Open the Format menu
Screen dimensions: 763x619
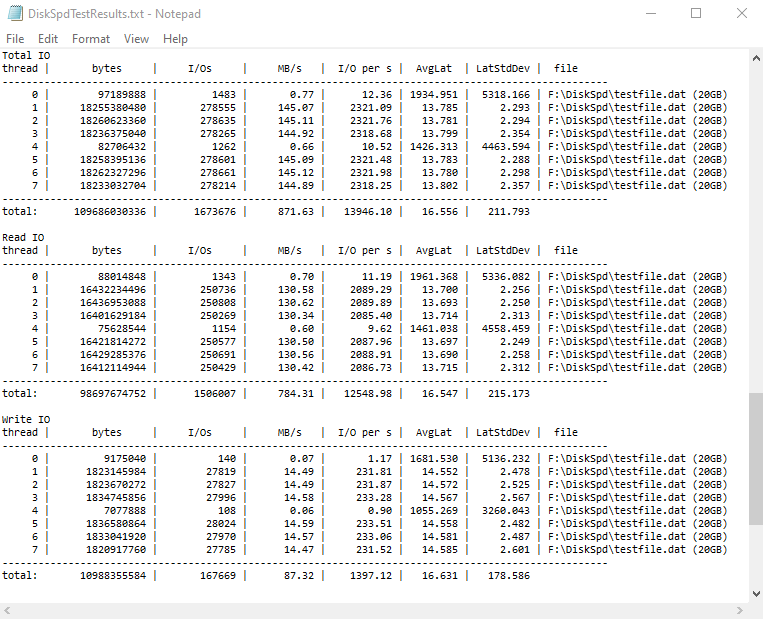(x=91, y=39)
